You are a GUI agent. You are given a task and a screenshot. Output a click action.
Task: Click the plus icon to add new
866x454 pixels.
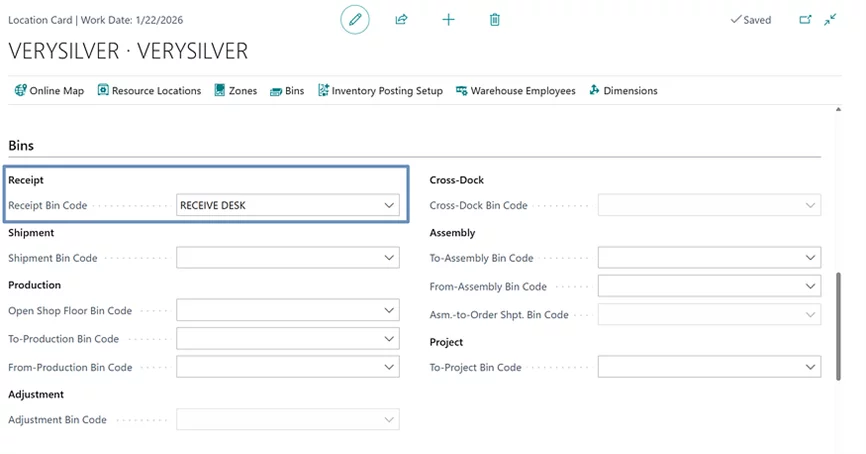pos(448,19)
